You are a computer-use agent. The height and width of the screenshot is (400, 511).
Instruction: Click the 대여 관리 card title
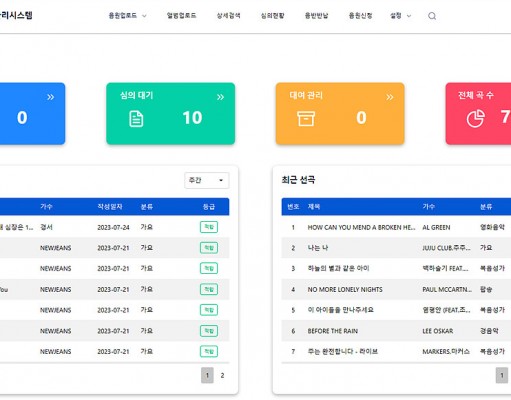coord(306,95)
